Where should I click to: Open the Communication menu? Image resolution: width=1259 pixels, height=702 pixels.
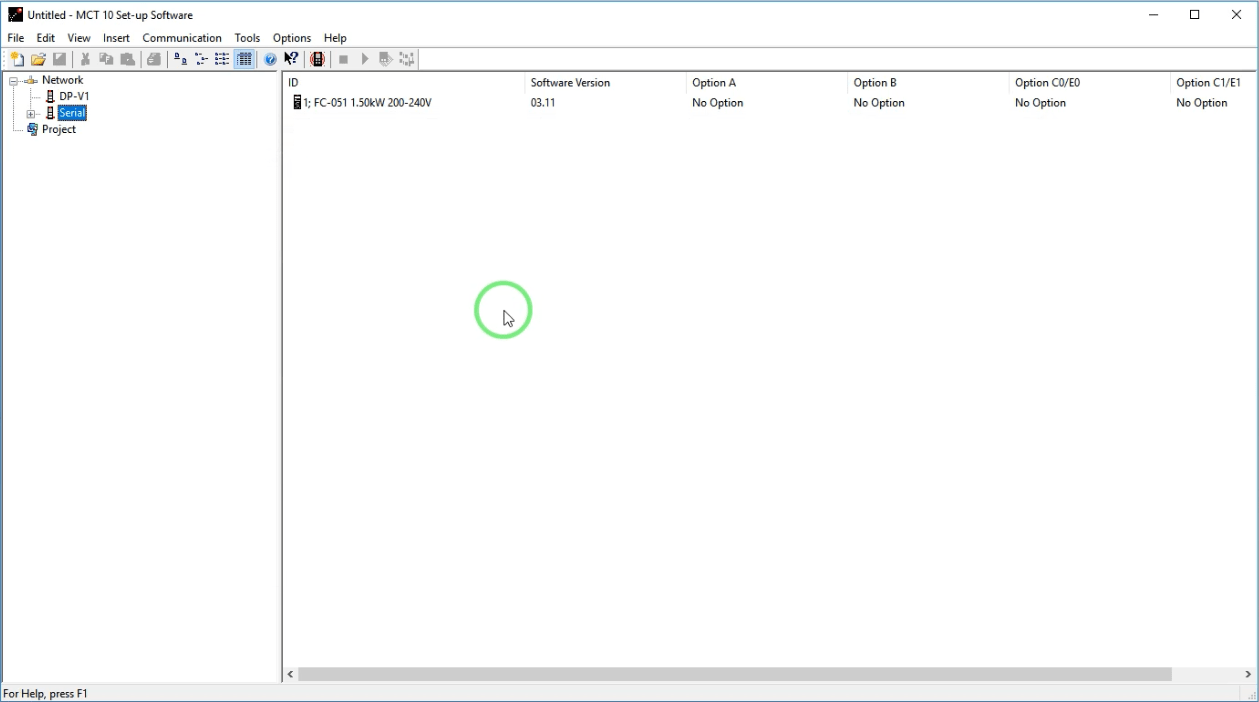(181, 38)
